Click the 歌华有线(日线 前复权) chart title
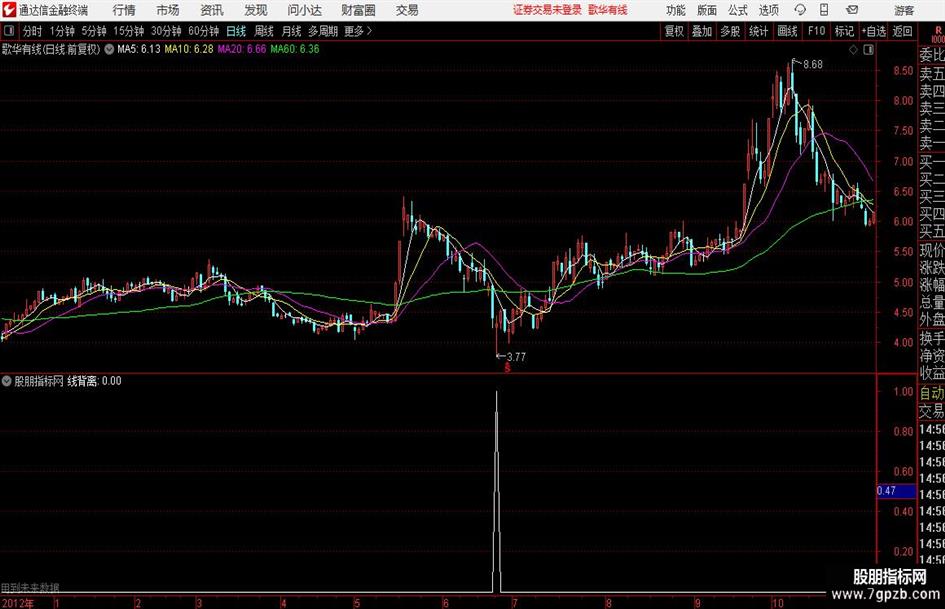 click(51, 49)
